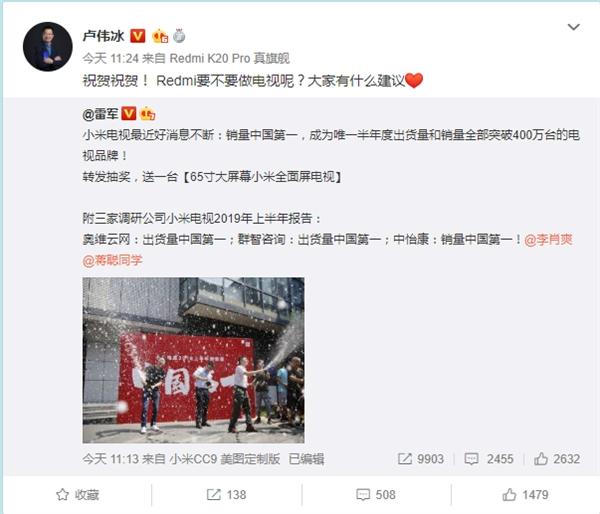Open the @雷军 profile link

[x=100, y=114]
